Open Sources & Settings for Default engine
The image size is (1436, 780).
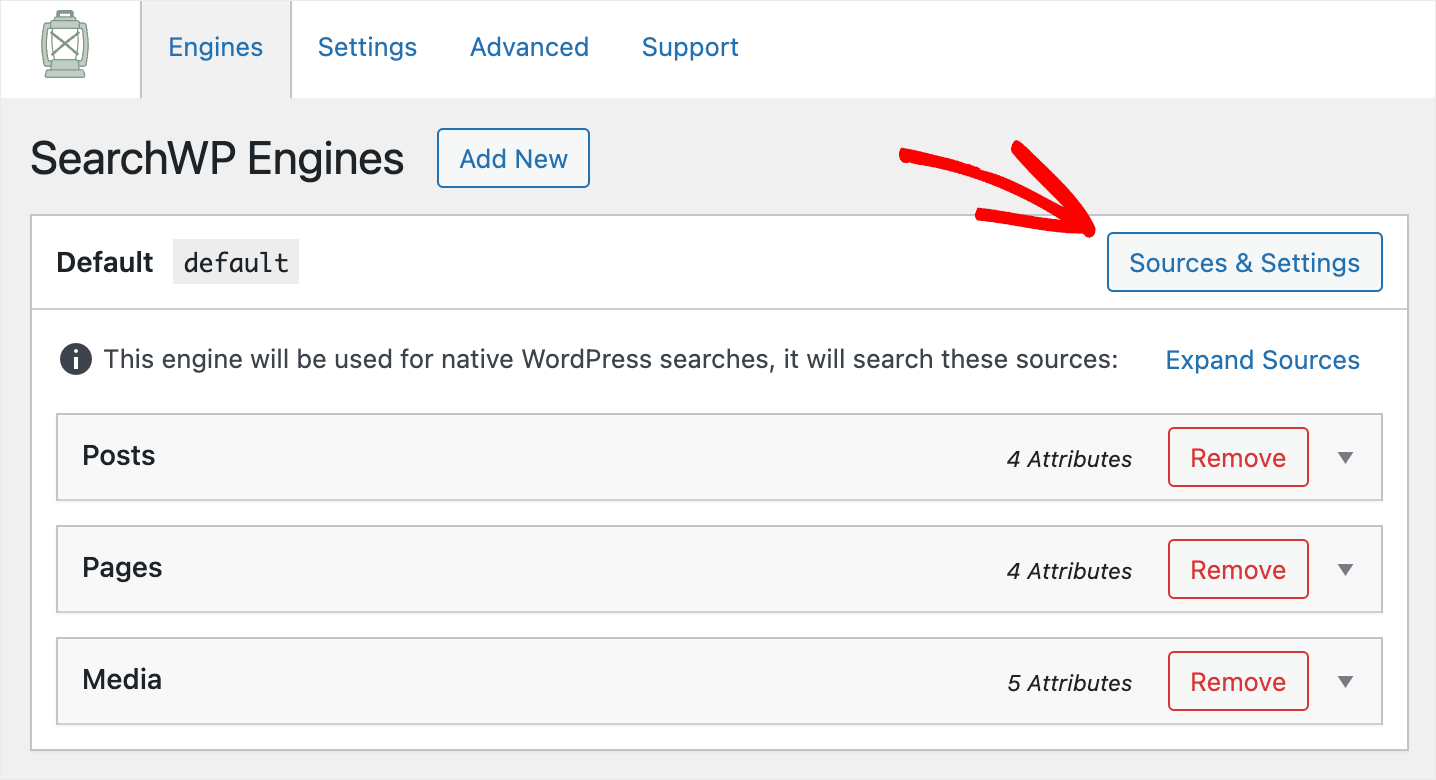coord(1245,262)
